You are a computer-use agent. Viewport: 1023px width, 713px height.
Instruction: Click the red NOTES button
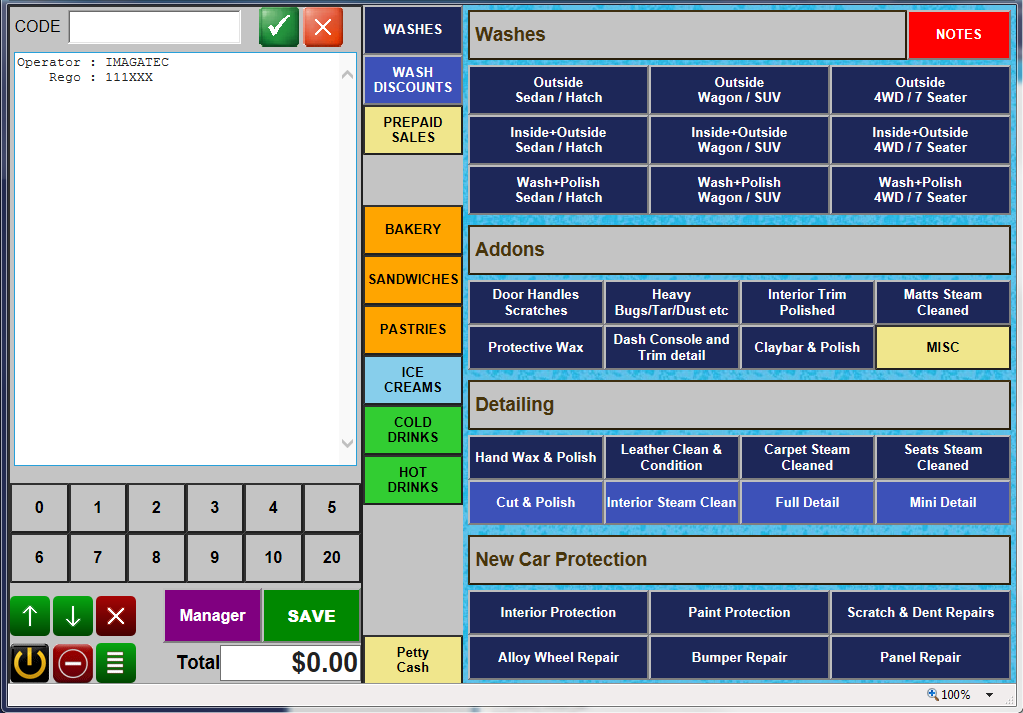(x=958, y=34)
